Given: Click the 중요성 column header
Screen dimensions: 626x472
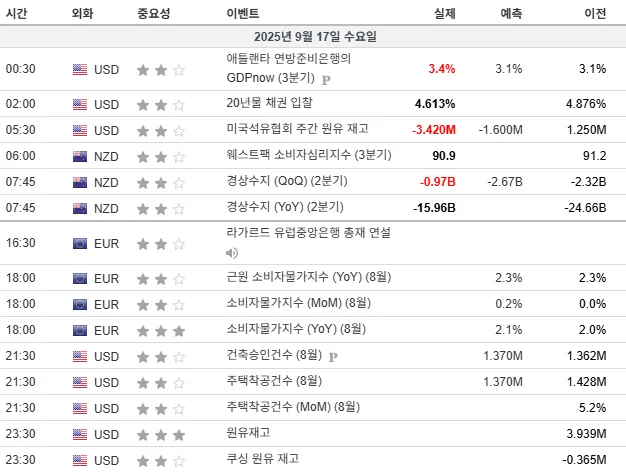Looking at the screenshot, I should pyautogui.click(x=154, y=13).
